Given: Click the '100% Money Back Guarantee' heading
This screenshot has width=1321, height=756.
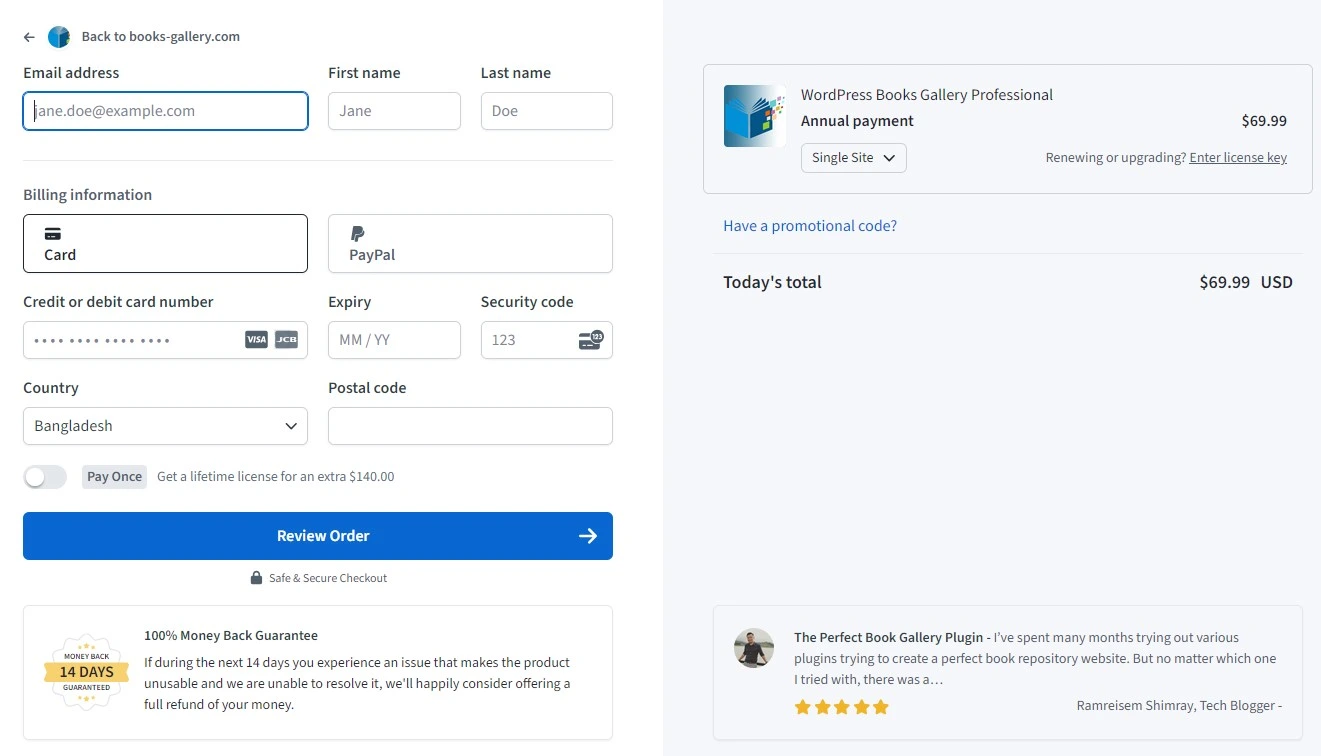Looking at the screenshot, I should pos(231,635).
